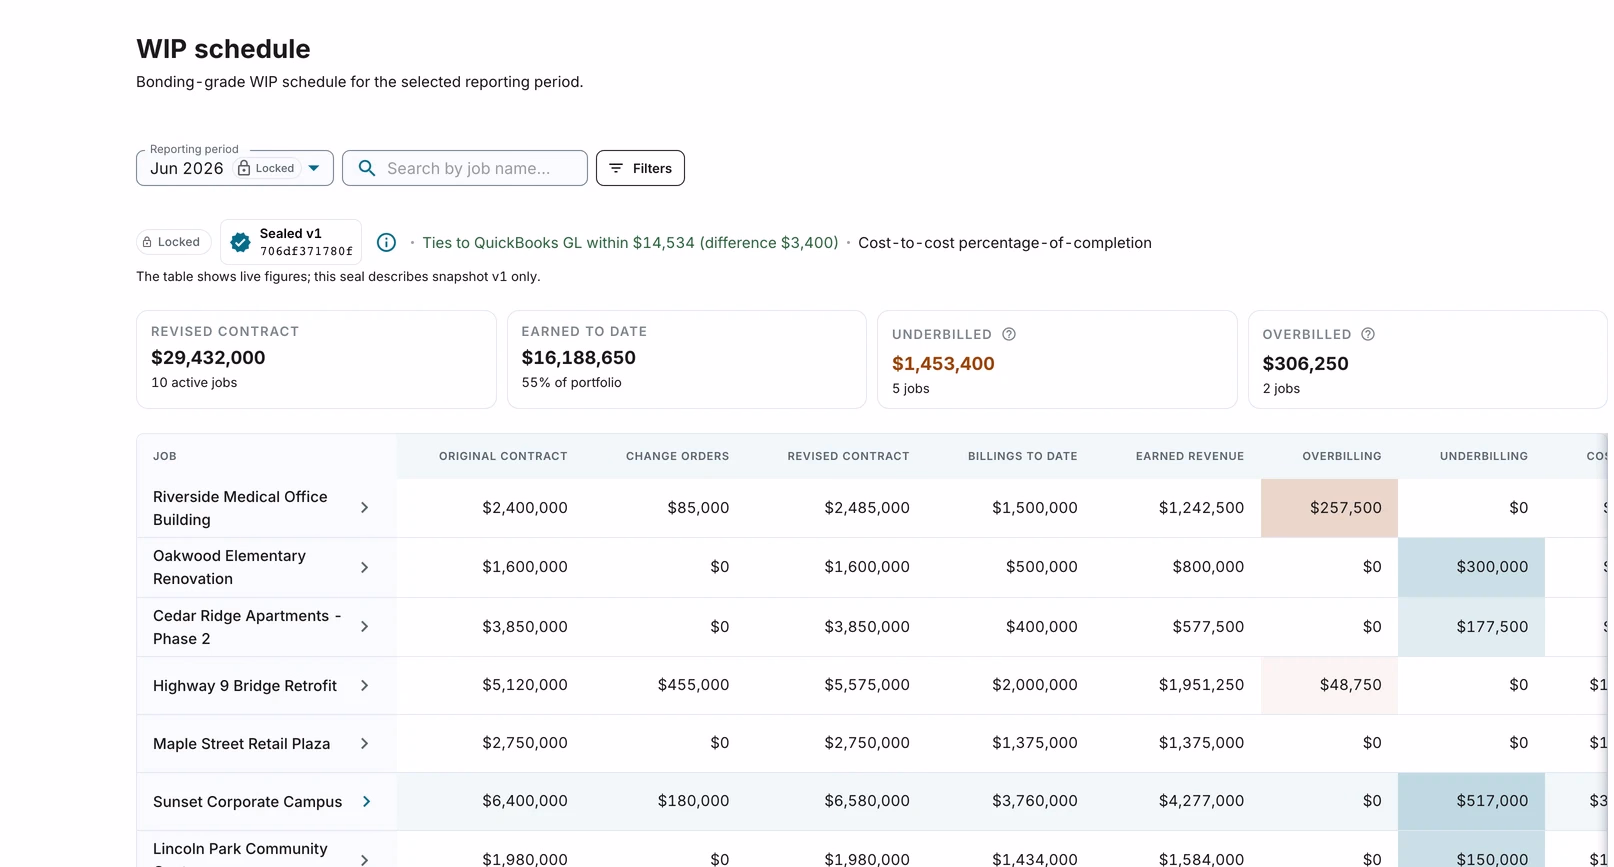Click the Overbilling column header

pyautogui.click(x=1342, y=456)
